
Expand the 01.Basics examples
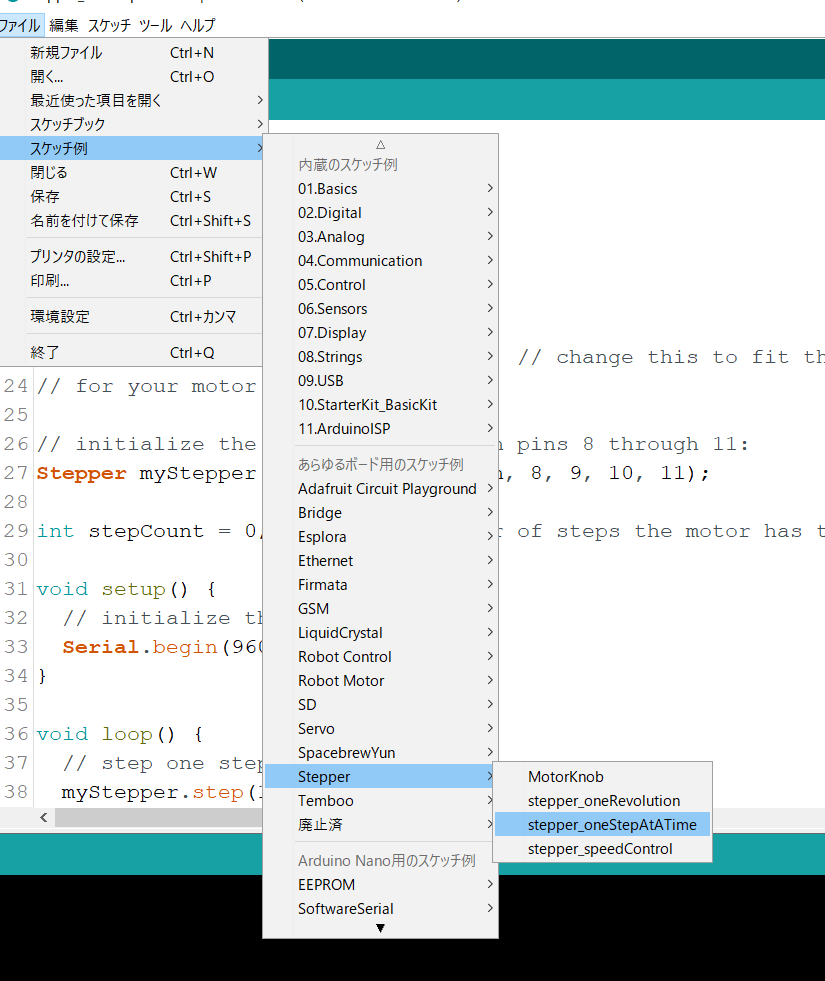point(380,188)
